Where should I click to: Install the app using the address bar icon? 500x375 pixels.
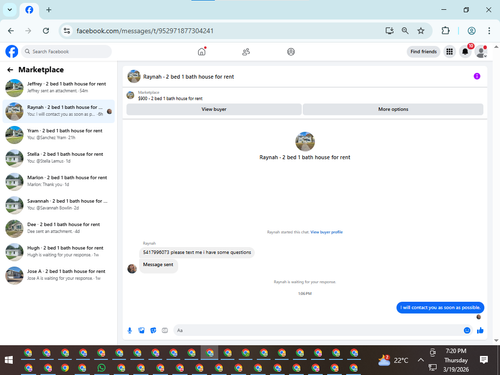click(x=389, y=31)
